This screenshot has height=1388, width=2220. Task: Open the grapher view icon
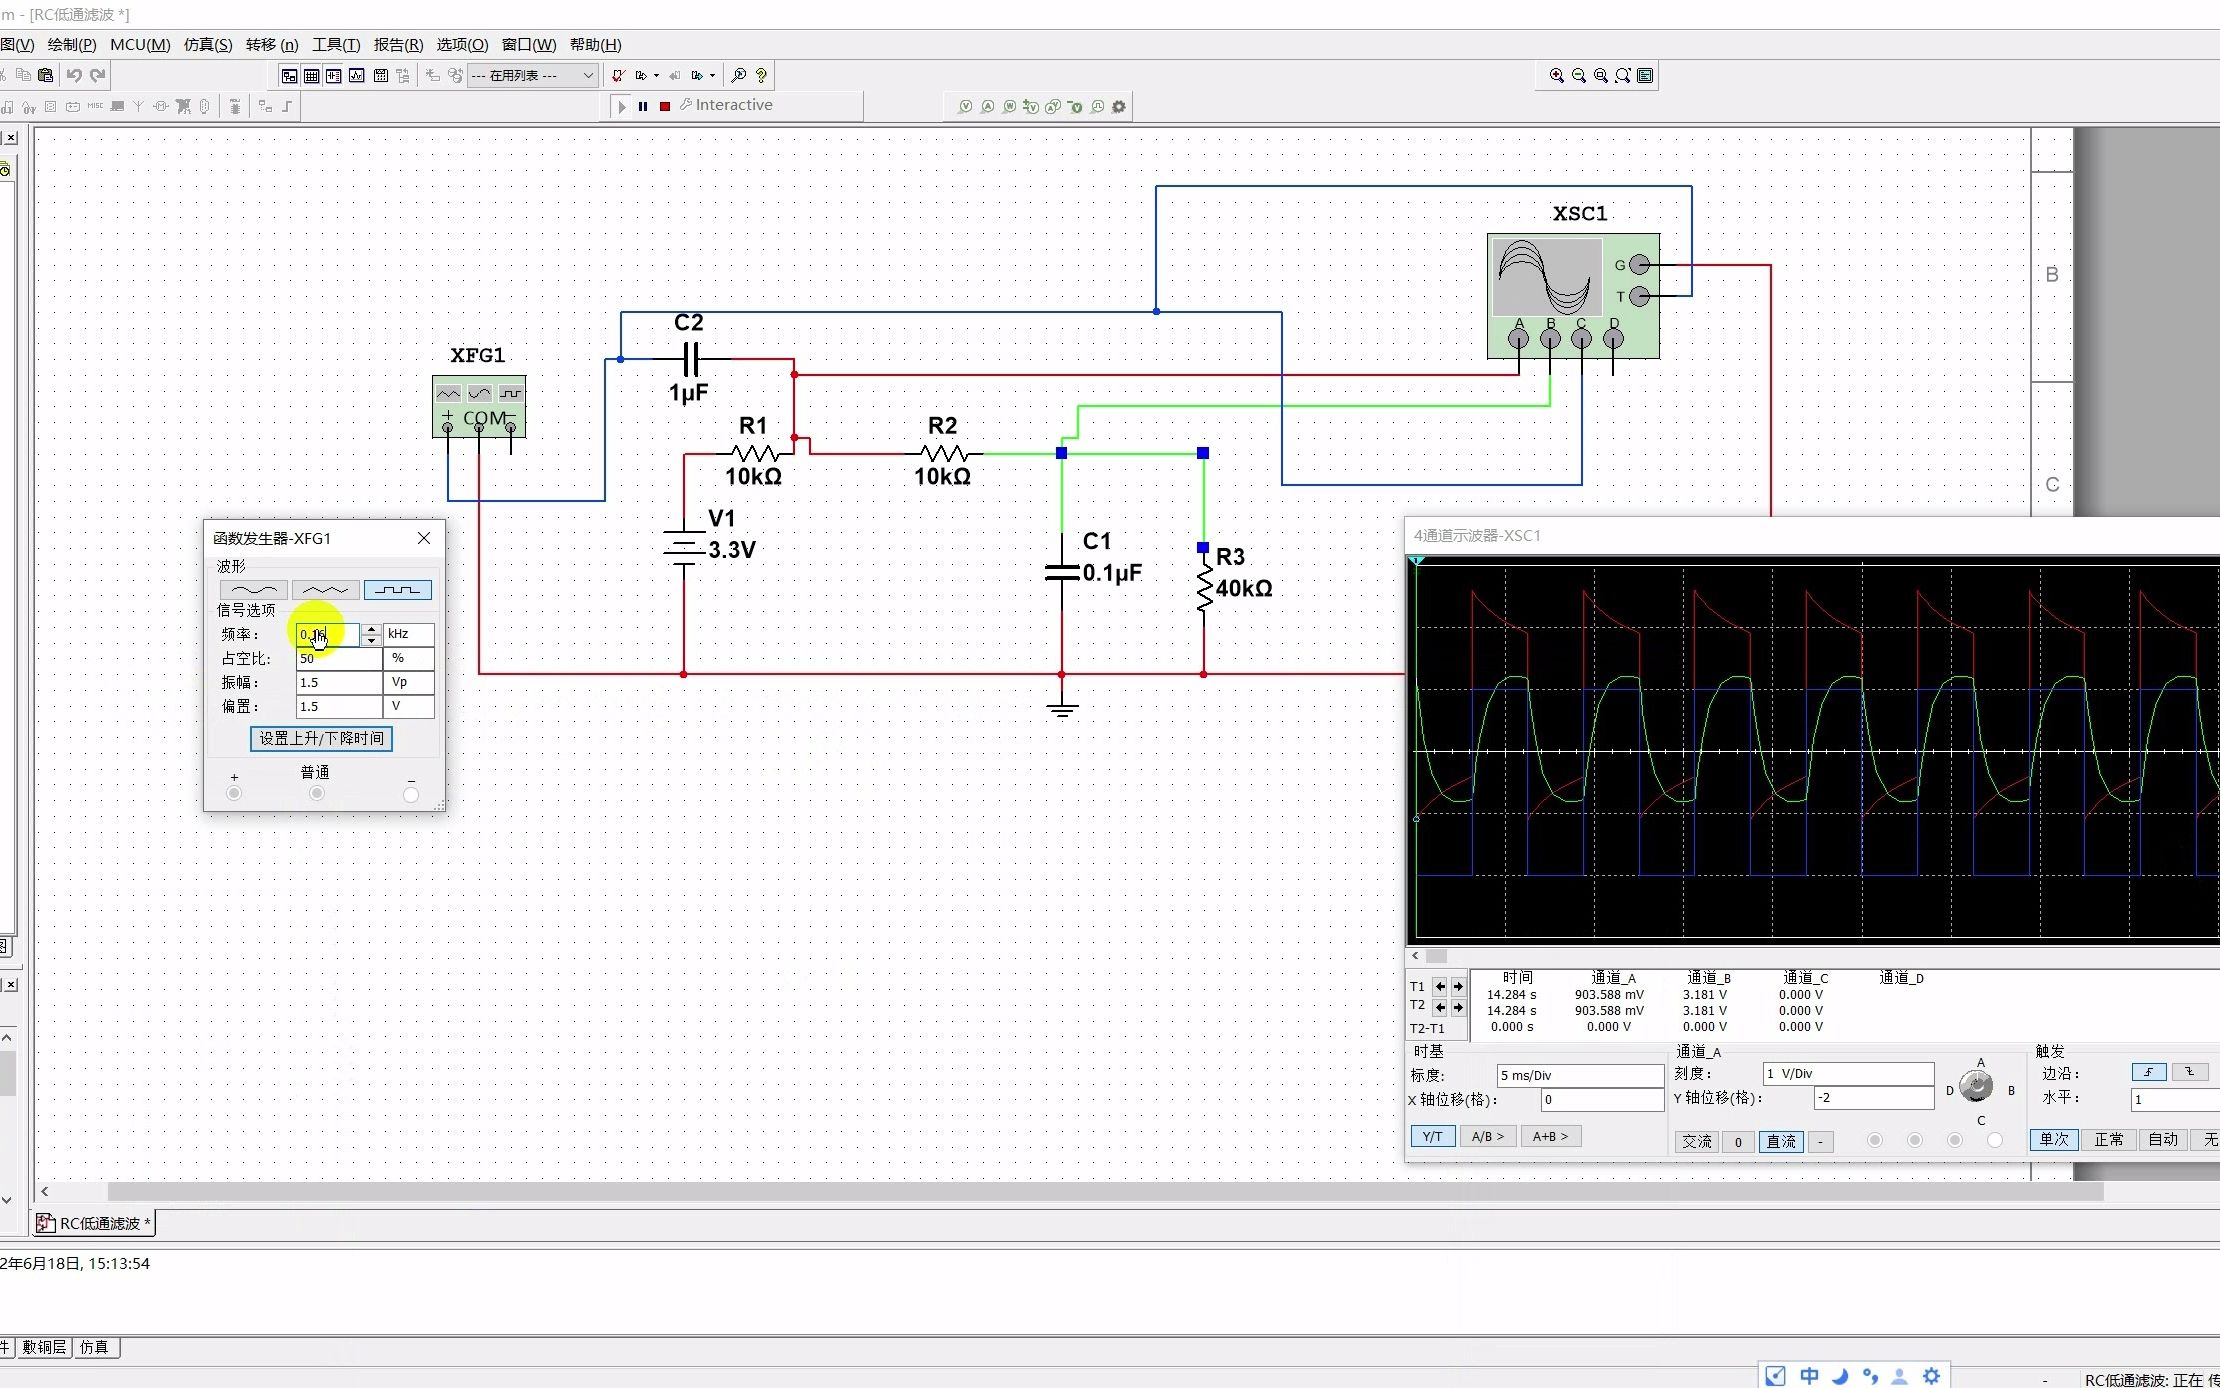click(357, 75)
